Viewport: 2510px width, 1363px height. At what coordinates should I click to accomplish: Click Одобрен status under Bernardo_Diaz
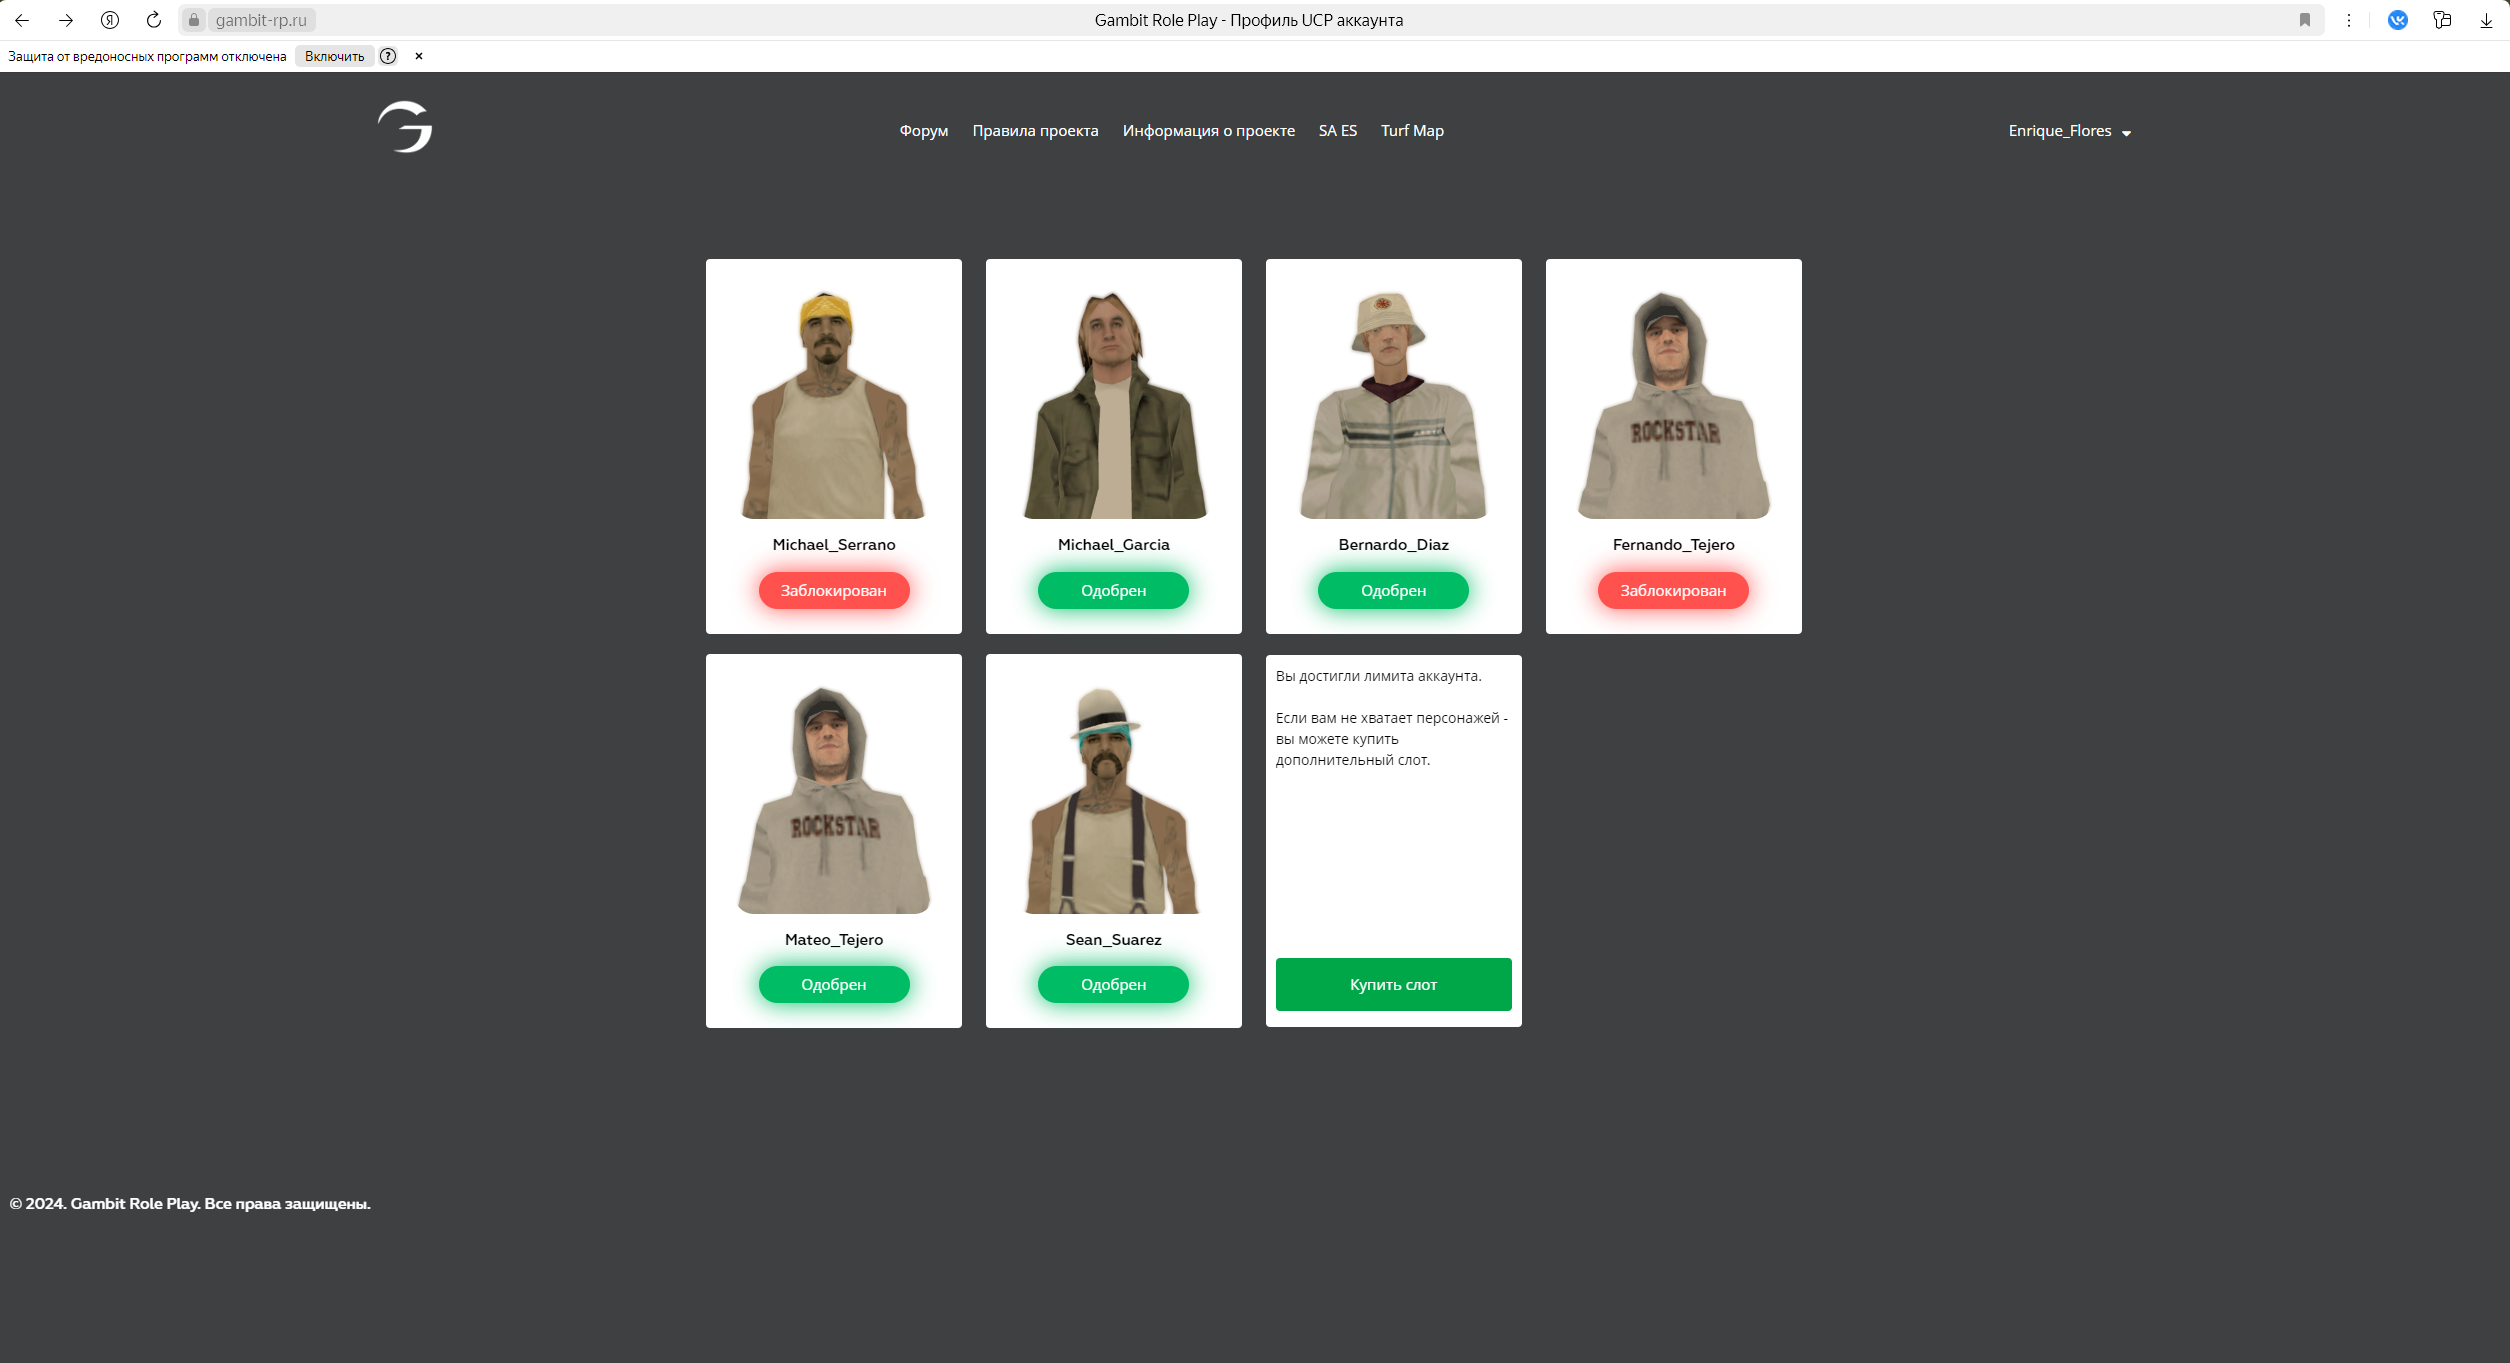click(1393, 591)
